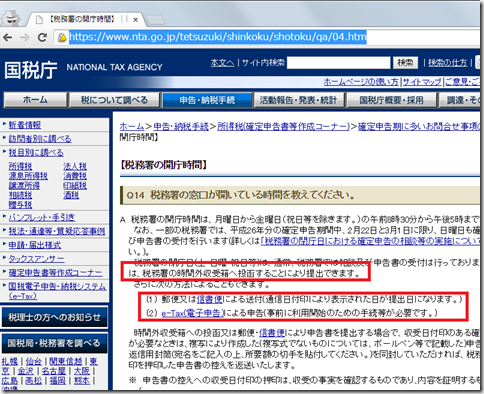Viewport: 484px width, 394px height.
Task: Open the 相続税 sidebar link
Action: pyautogui.click(x=20, y=195)
